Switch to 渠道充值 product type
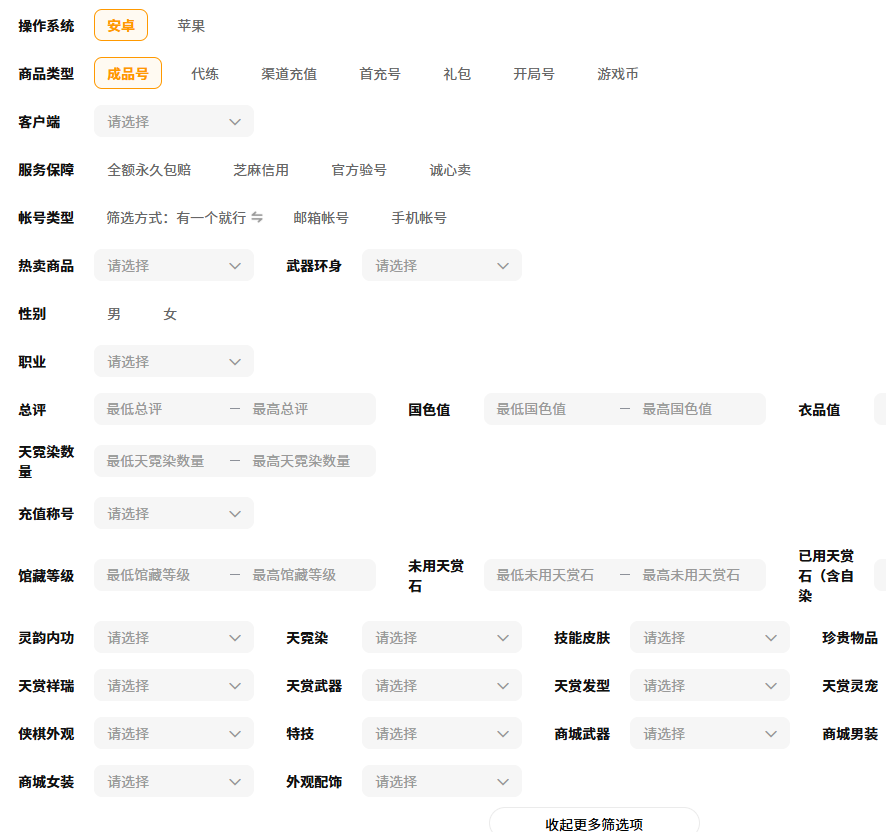This screenshot has width=886, height=832. point(289,74)
